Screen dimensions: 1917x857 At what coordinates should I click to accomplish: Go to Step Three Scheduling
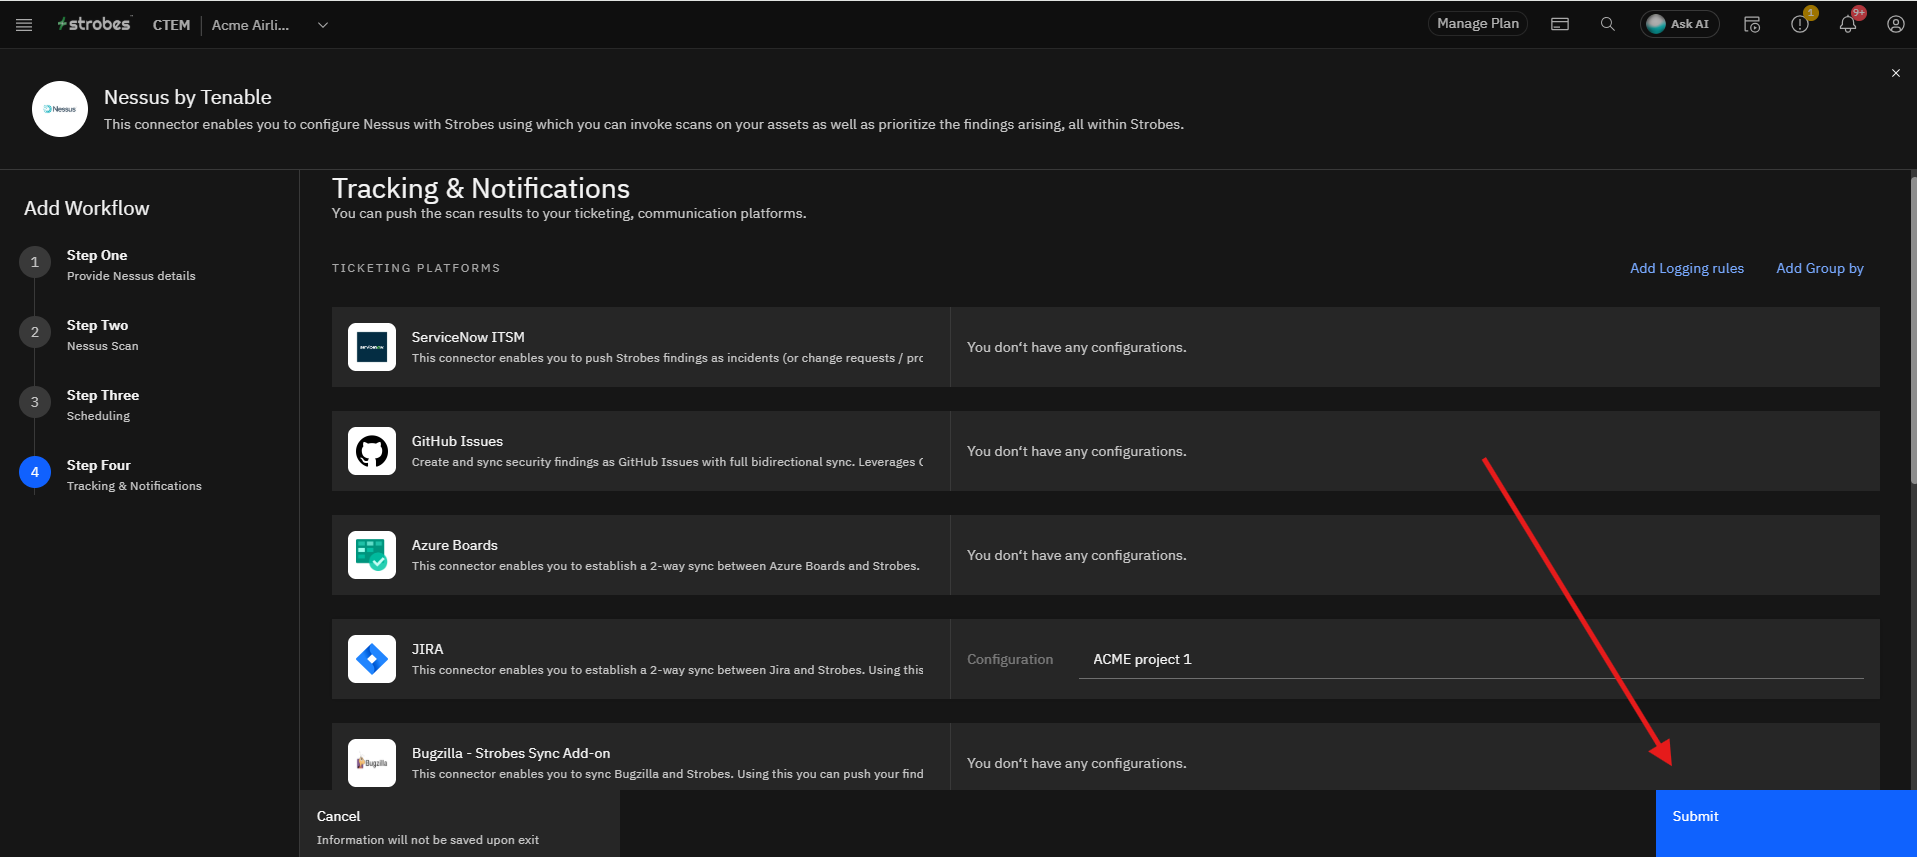[103, 405]
